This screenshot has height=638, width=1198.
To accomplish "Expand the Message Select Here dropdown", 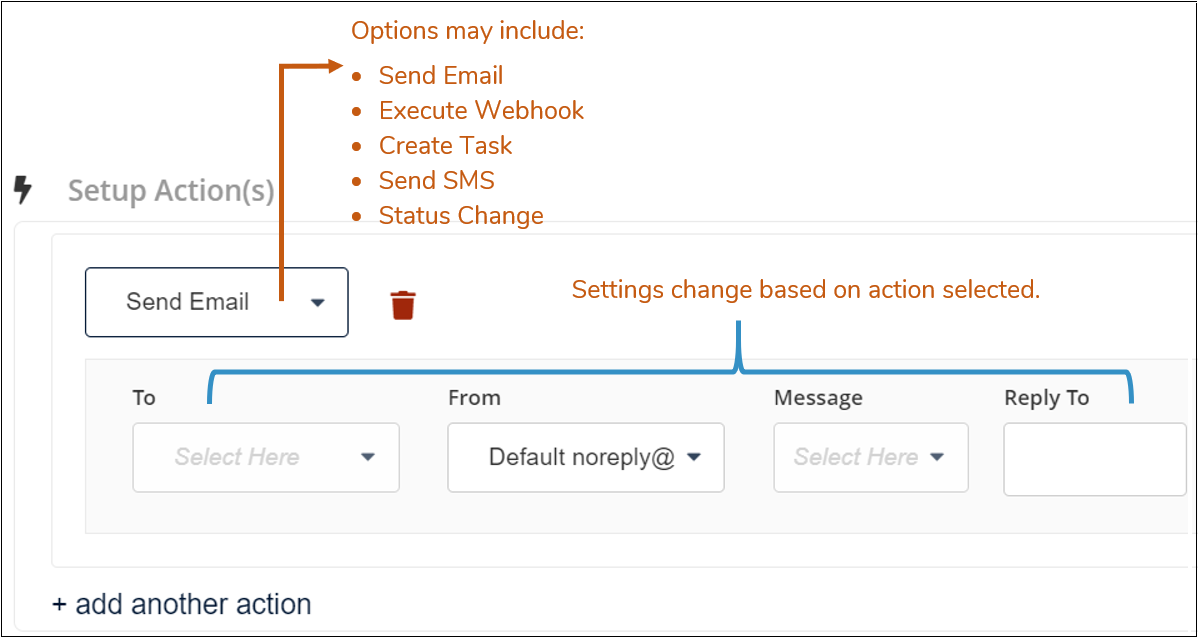I will [870, 457].
